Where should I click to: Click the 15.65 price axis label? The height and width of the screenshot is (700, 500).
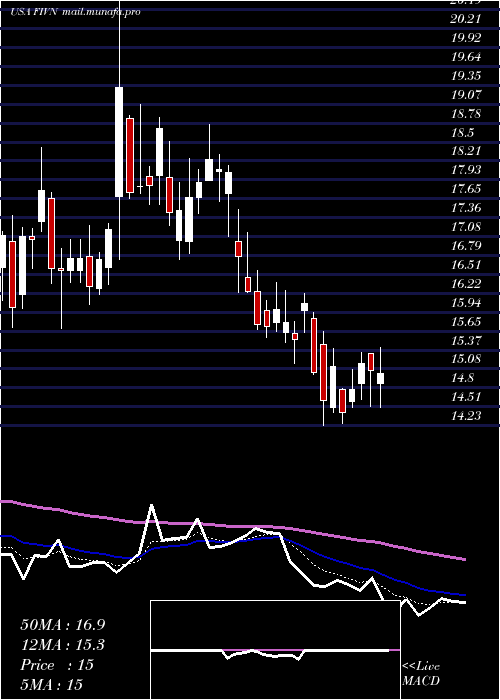pyautogui.click(x=466, y=321)
